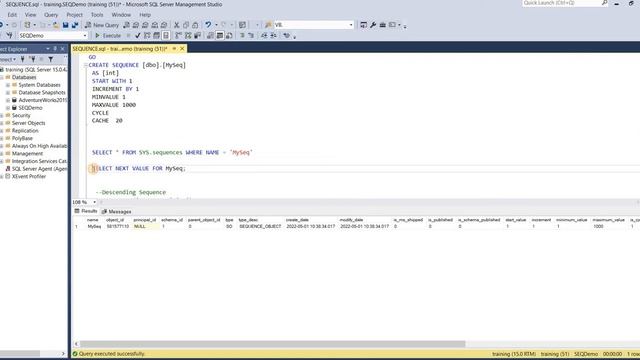This screenshot has height=360, width=640.
Task: Undo the last action with Undo icon
Action: coord(208,25)
